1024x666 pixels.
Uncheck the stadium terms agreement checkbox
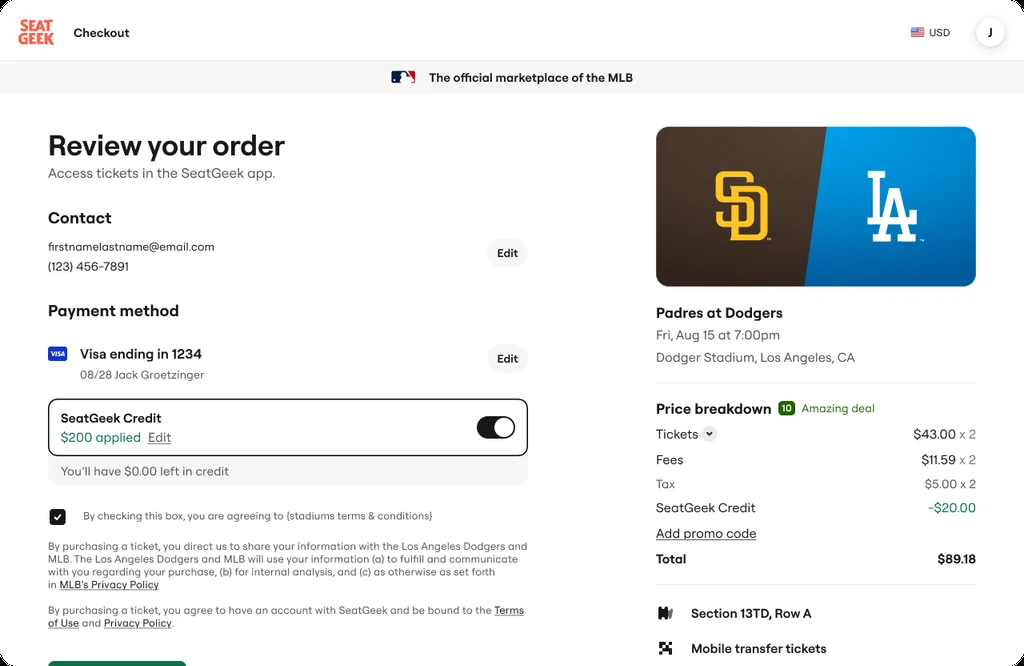pyautogui.click(x=57, y=516)
